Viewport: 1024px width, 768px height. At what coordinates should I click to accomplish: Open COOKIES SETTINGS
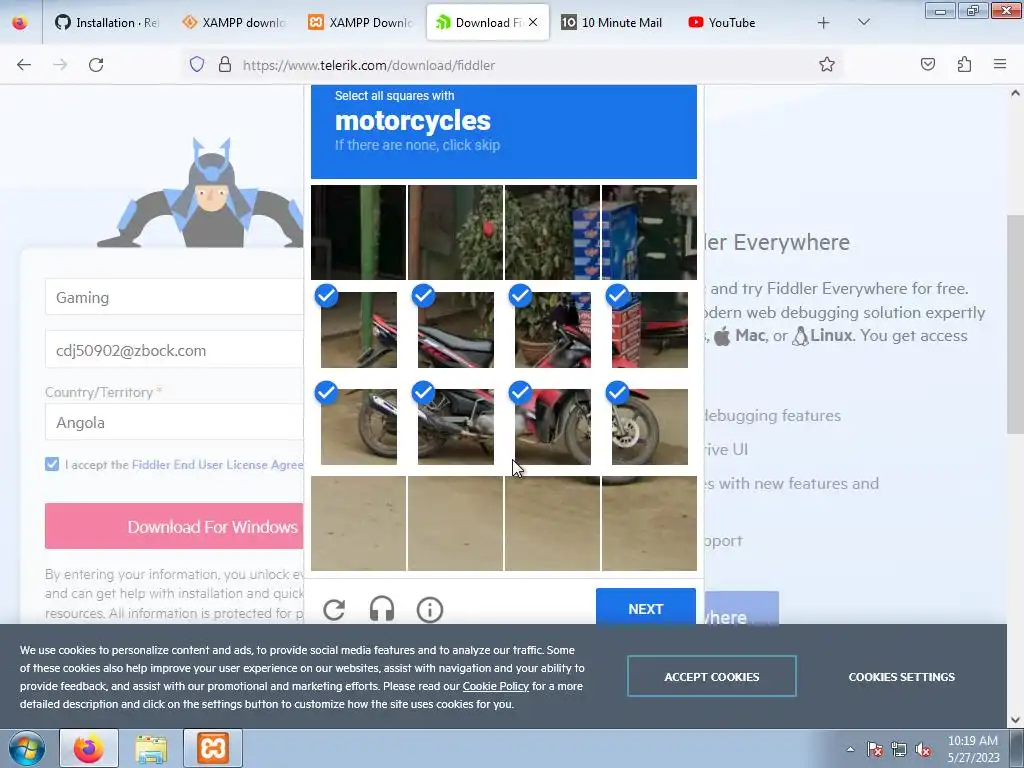click(901, 677)
